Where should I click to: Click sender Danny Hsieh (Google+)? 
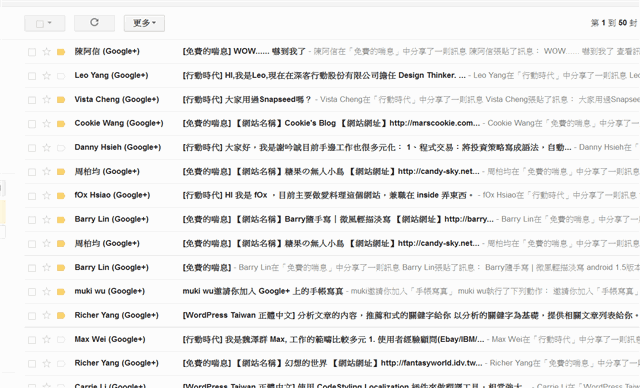click(118, 147)
